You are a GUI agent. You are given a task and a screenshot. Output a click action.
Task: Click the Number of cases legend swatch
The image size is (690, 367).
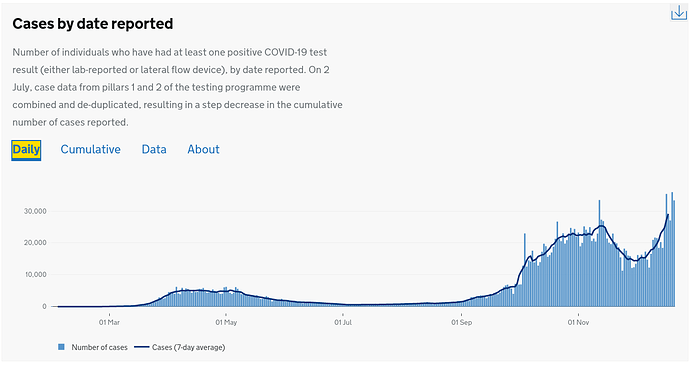61,347
